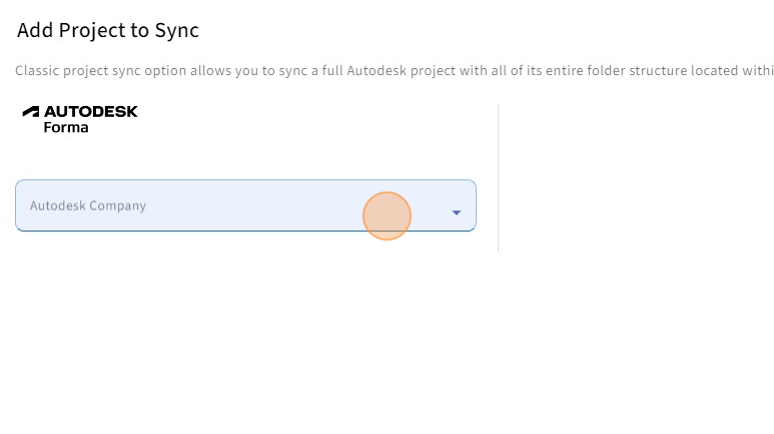Image resolution: width=774 pixels, height=434 pixels.
Task: Focus the Autodesk Company select field
Action: coord(200,206)
